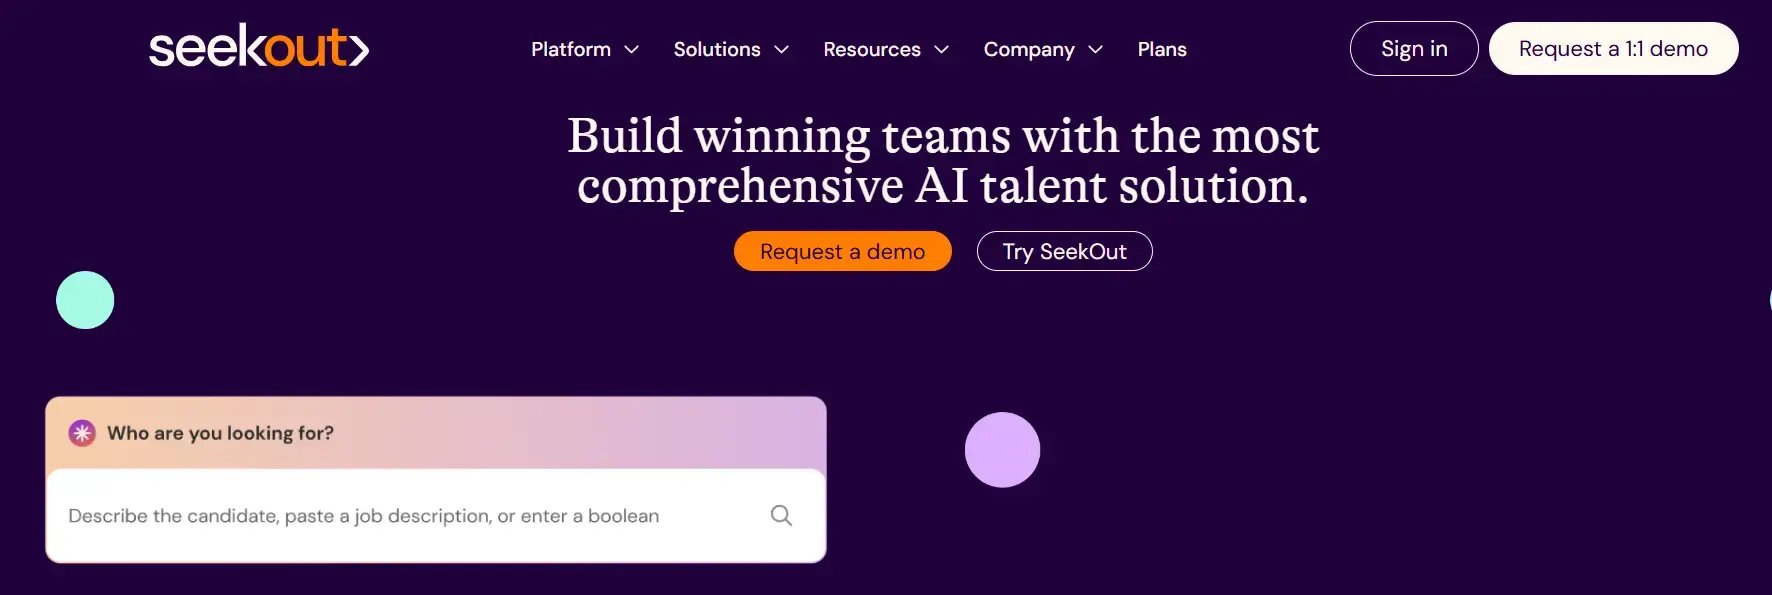1772x595 pixels.
Task: Expand the Company chevron arrow
Action: pos(1095,49)
